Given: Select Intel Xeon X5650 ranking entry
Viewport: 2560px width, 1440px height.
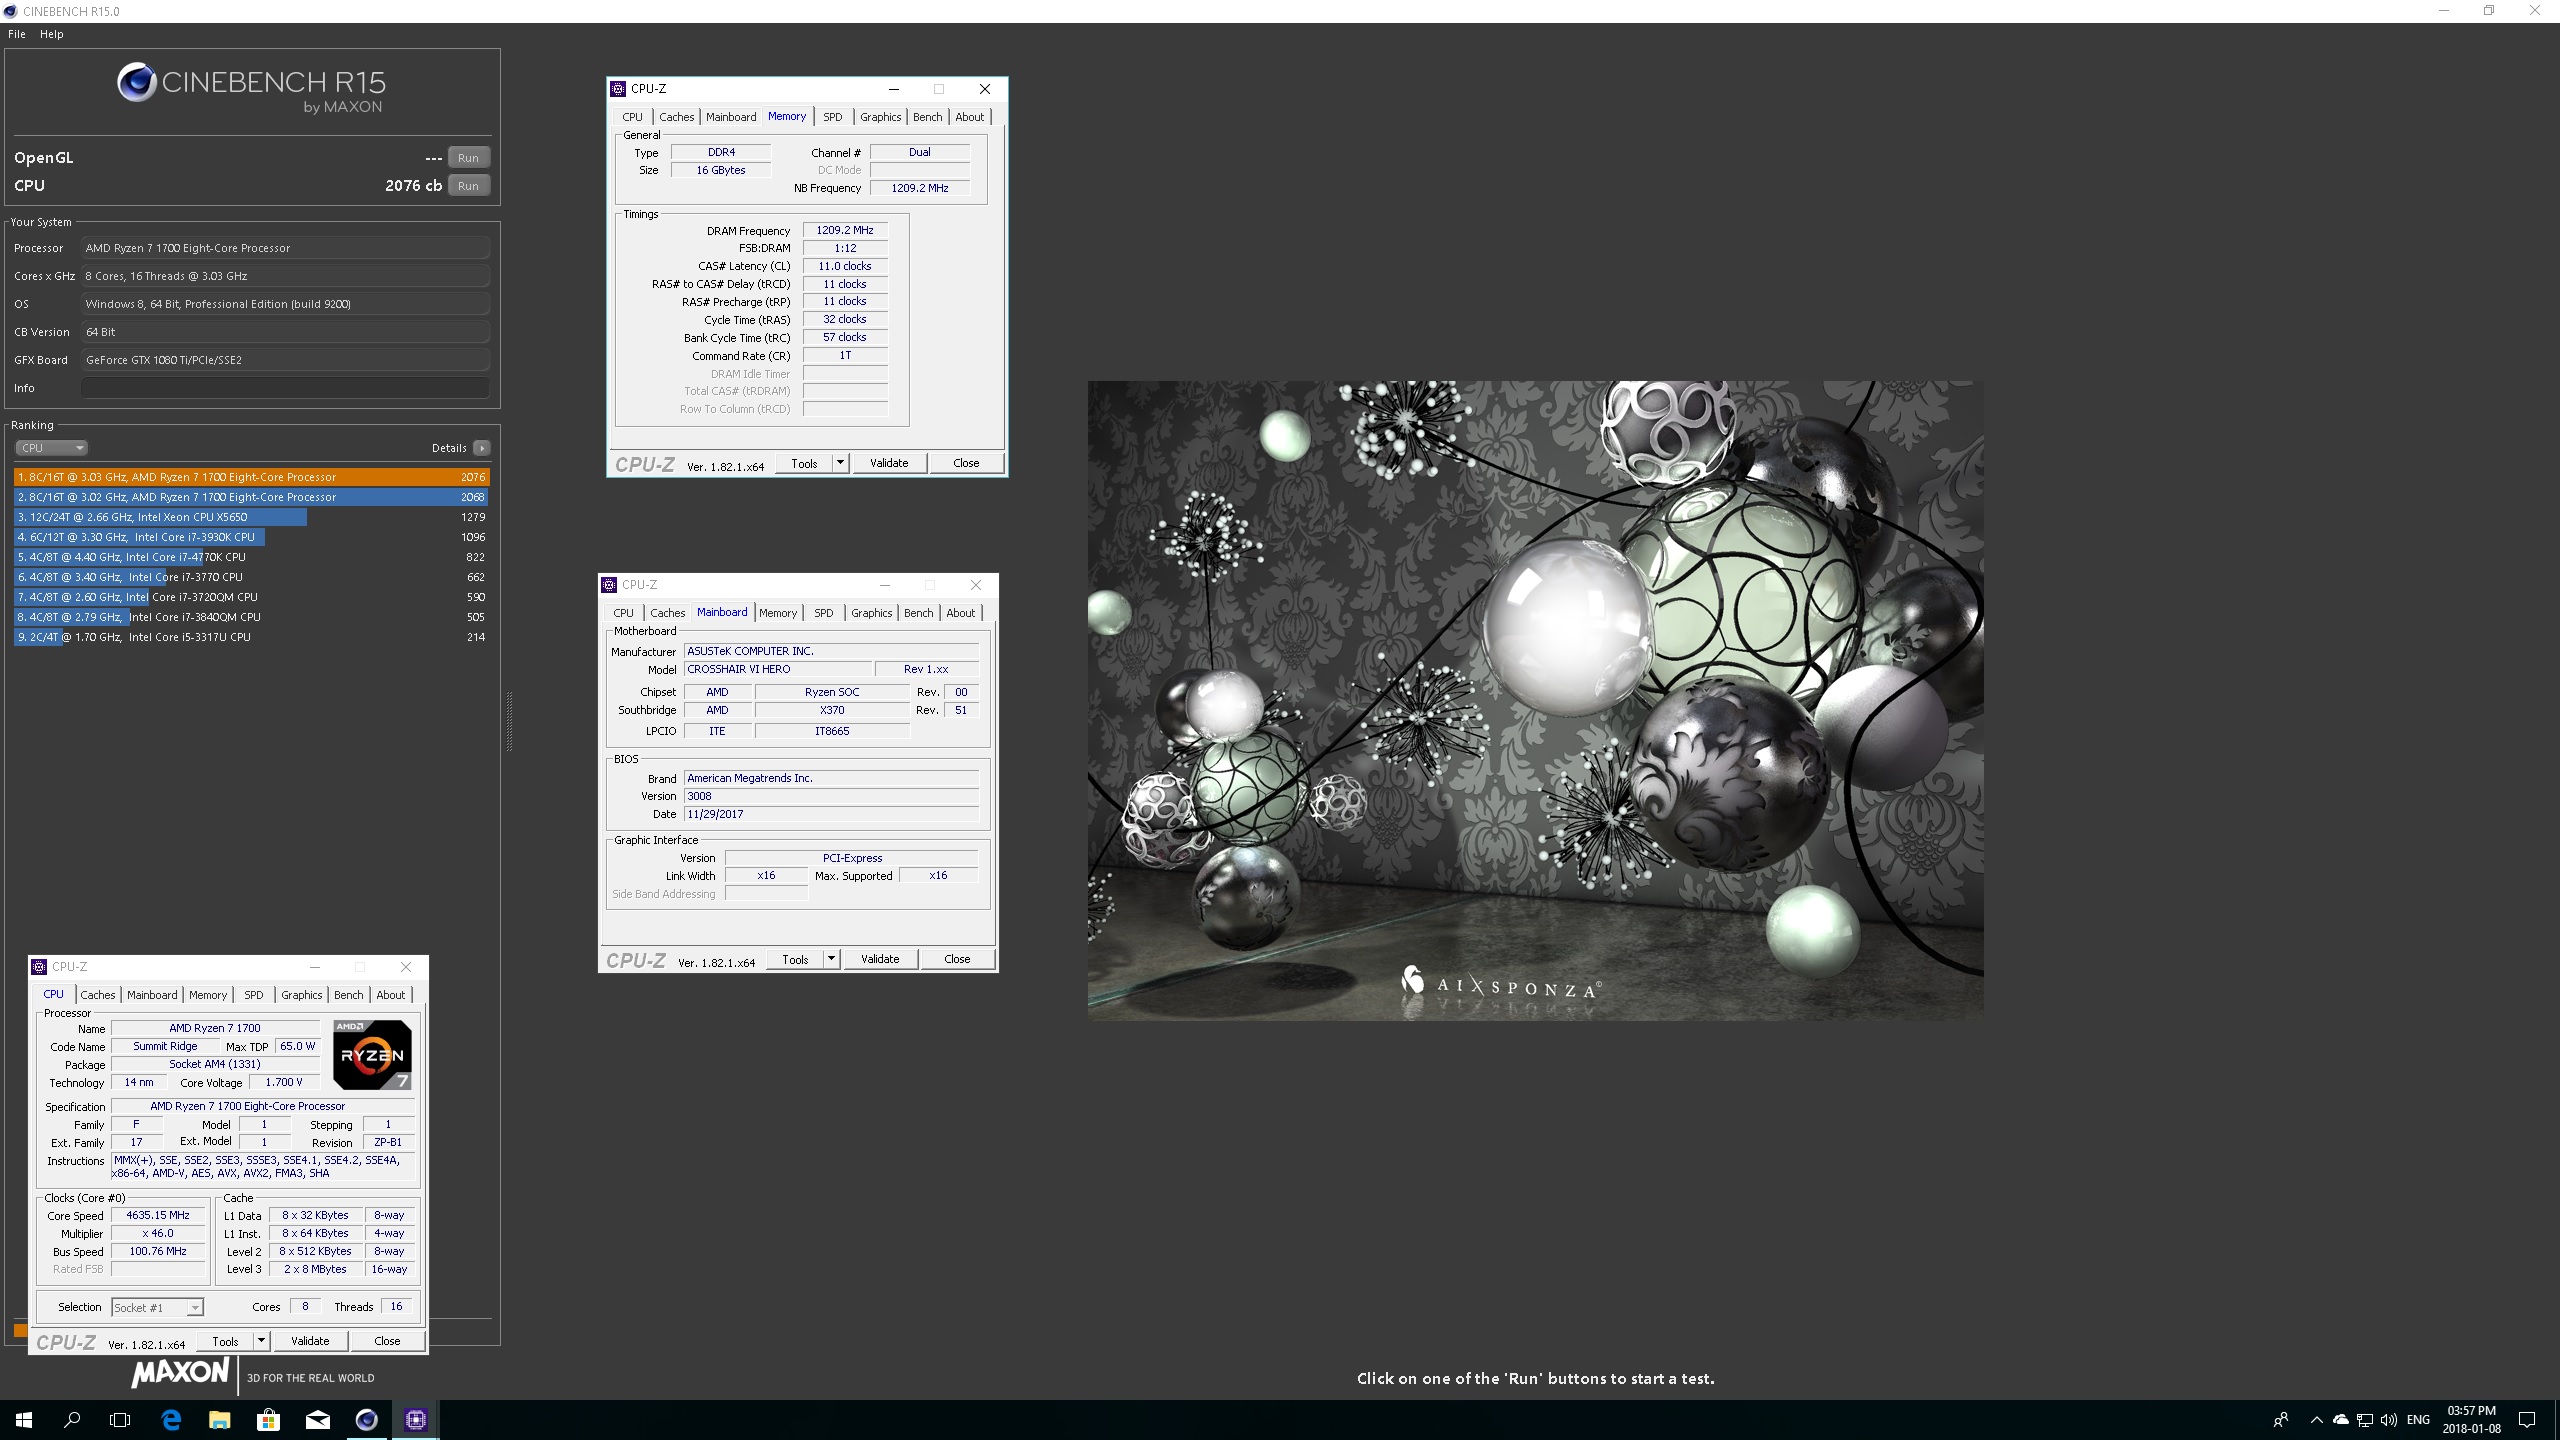Looking at the screenshot, I should pyautogui.click(x=252, y=517).
